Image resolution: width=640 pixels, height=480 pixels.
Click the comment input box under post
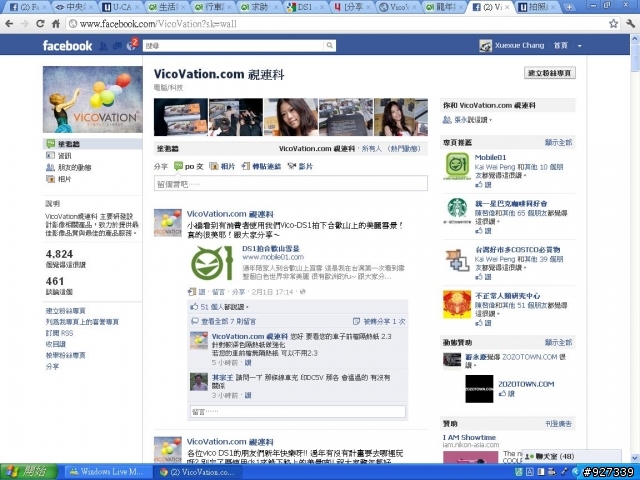coord(298,411)
